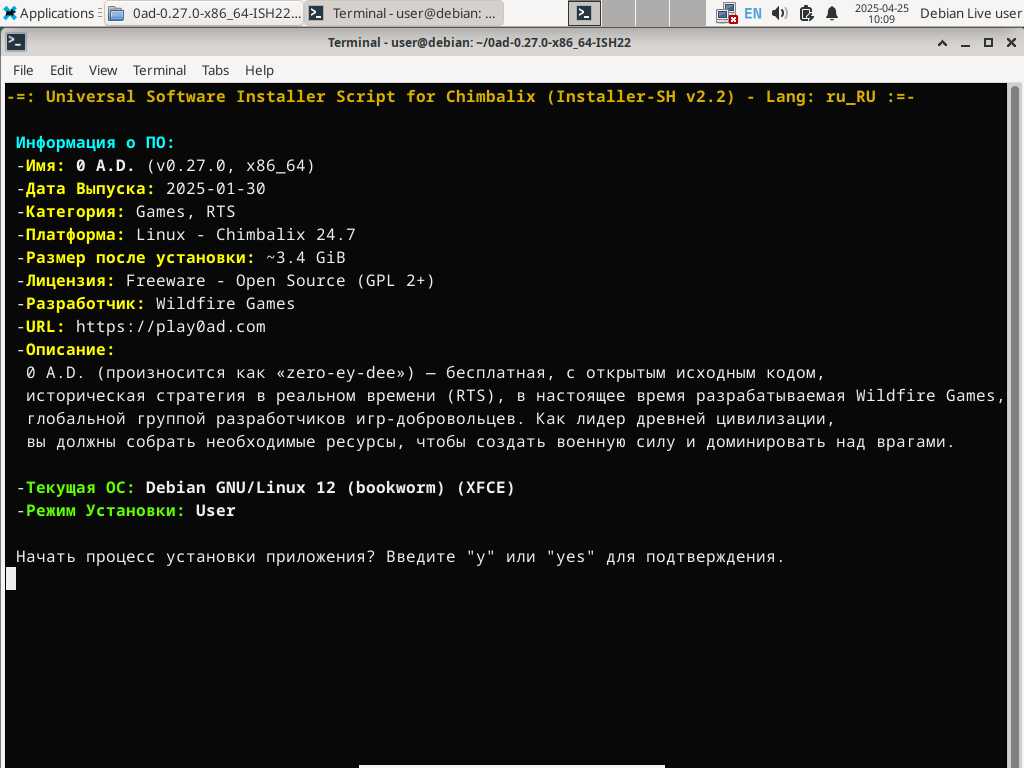Image resolution: width=1024 pixels, height=768 pixels.
Task: Click the install mode "User" value
Action: [x=216, y=511]
